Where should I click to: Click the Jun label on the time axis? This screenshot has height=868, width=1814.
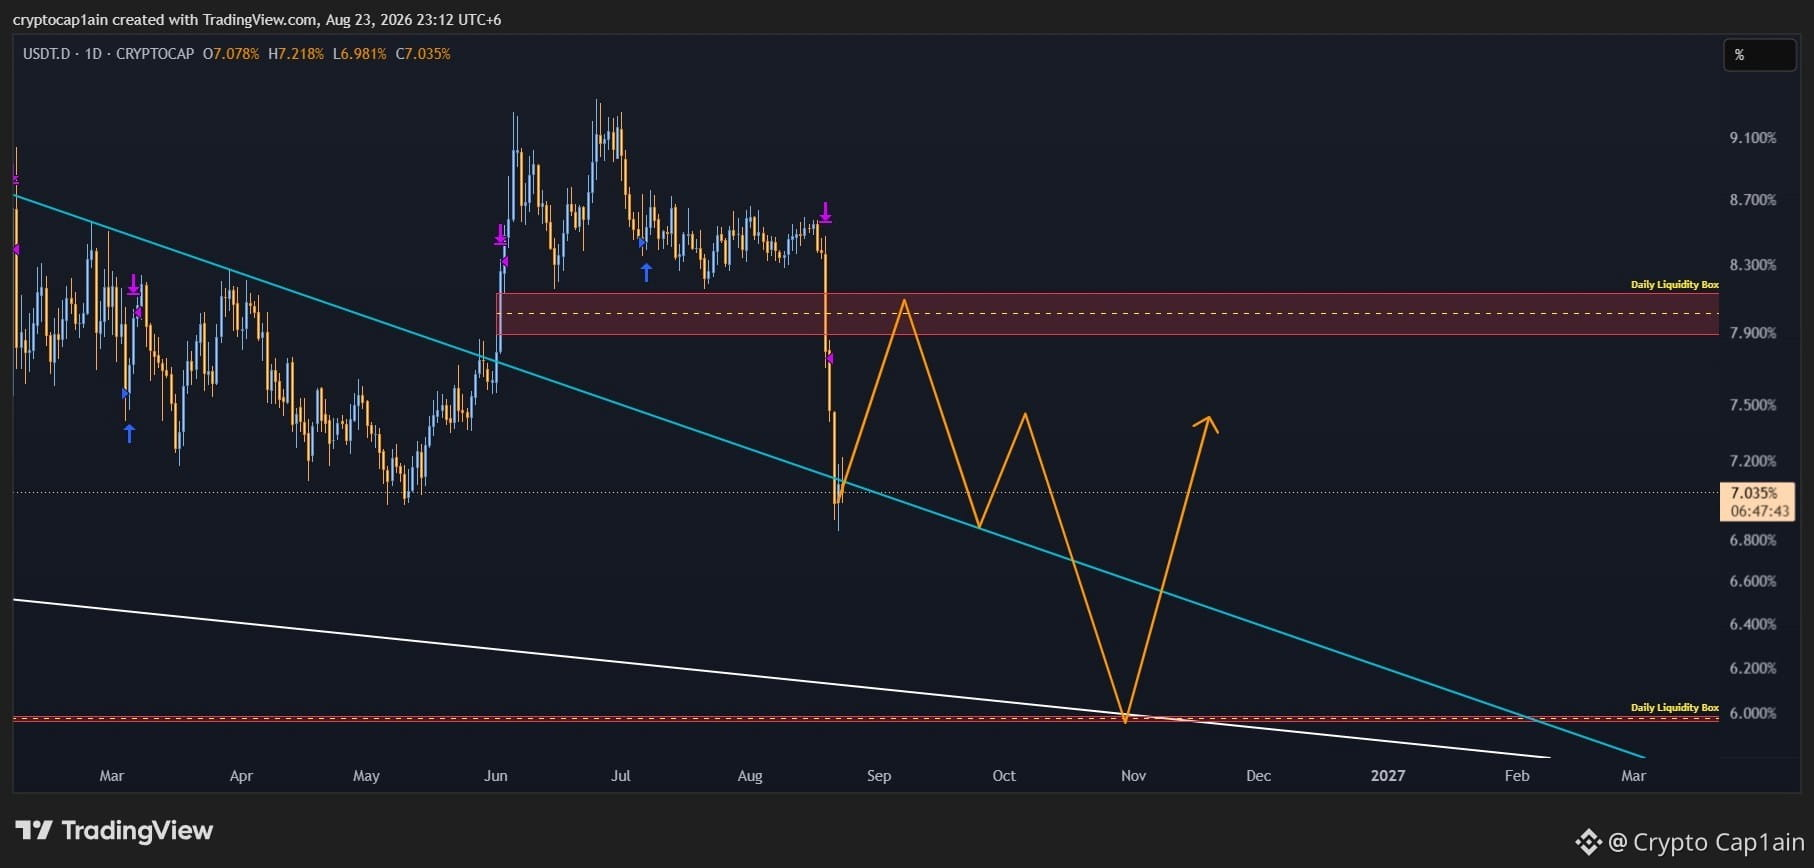495,776
